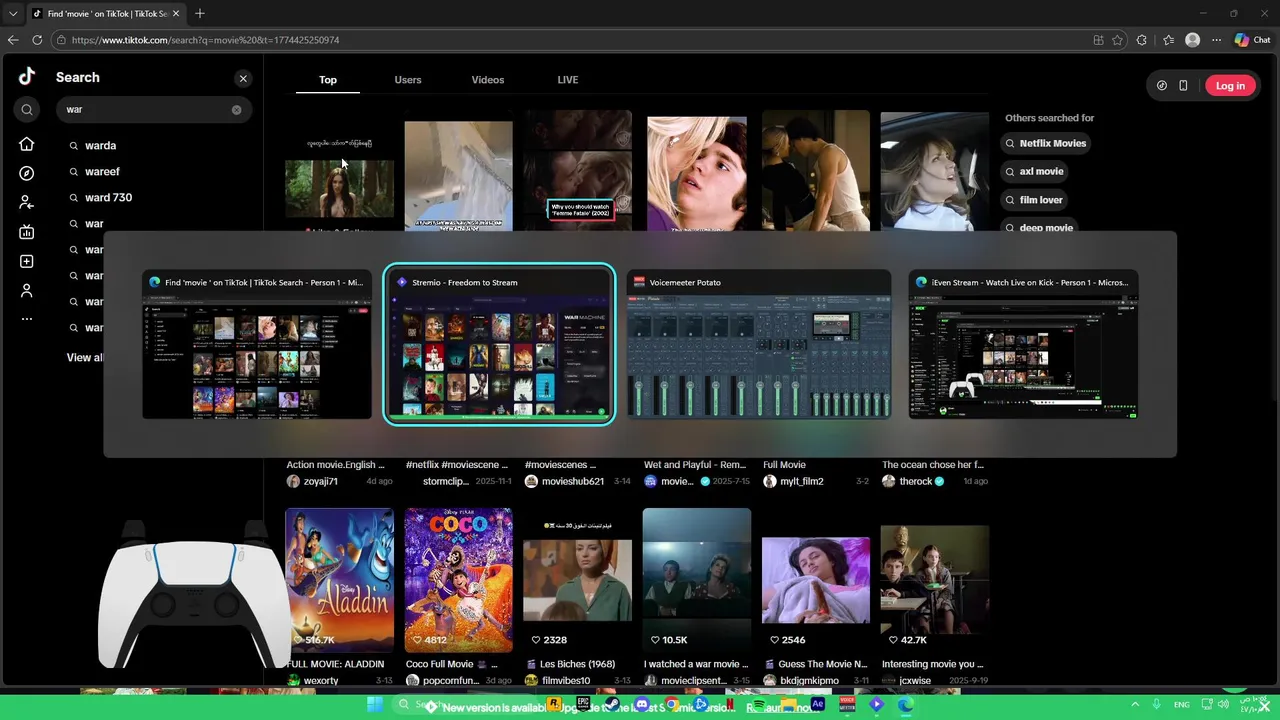
Task: Open the LIVE icon in the TikTok sidebar
Action: pos(27,232)
